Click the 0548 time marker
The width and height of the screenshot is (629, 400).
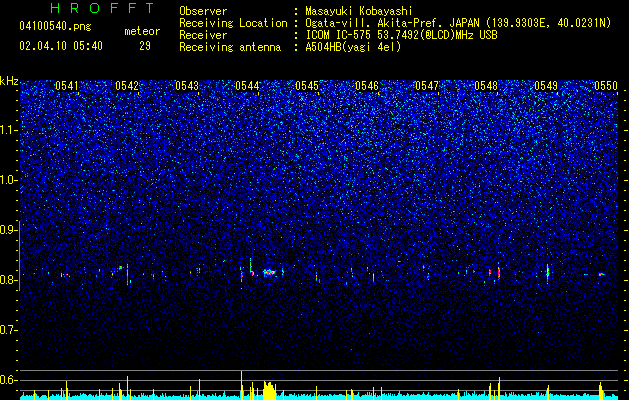pyautogui.click(x=486, y=86)
